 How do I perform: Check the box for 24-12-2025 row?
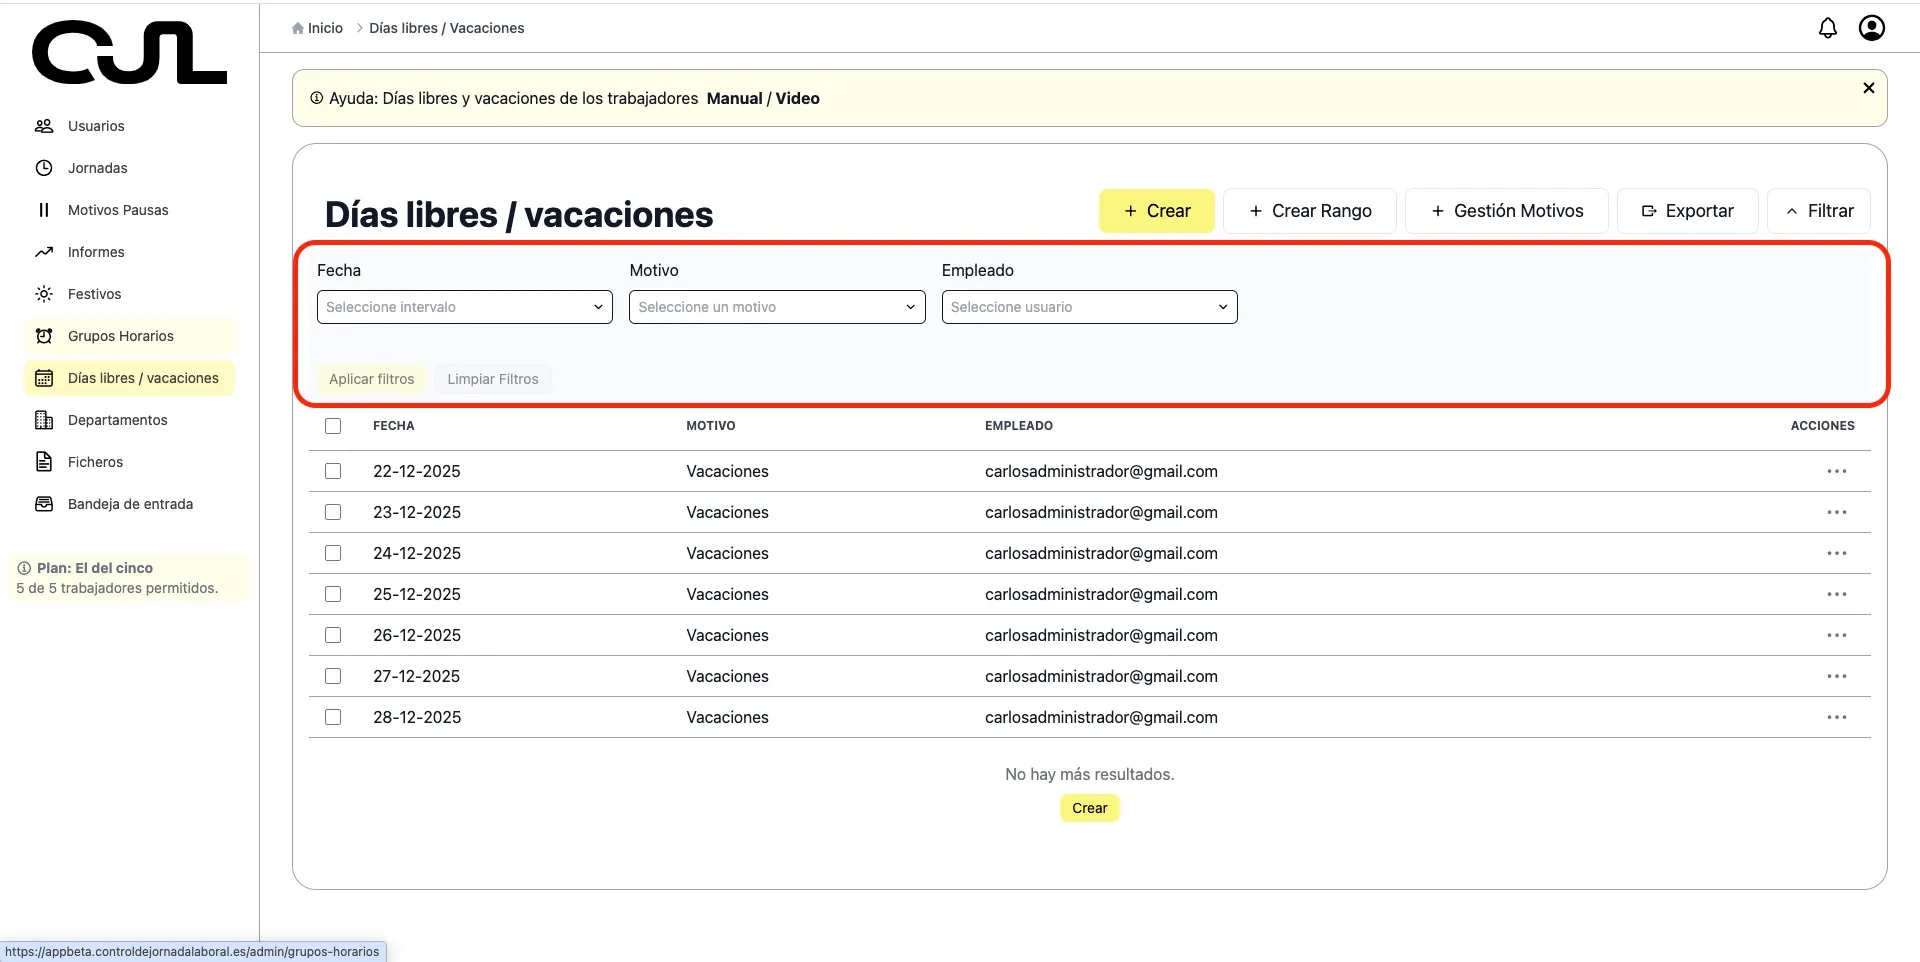[333, 553]
